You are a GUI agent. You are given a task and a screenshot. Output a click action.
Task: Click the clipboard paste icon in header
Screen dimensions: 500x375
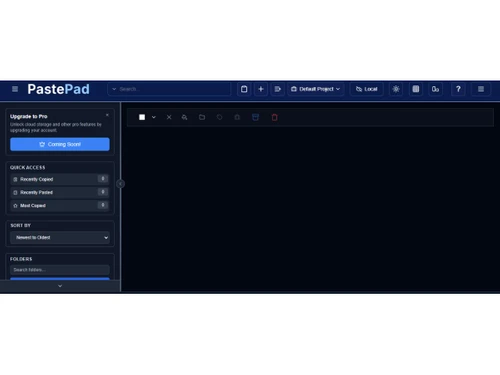244,89
